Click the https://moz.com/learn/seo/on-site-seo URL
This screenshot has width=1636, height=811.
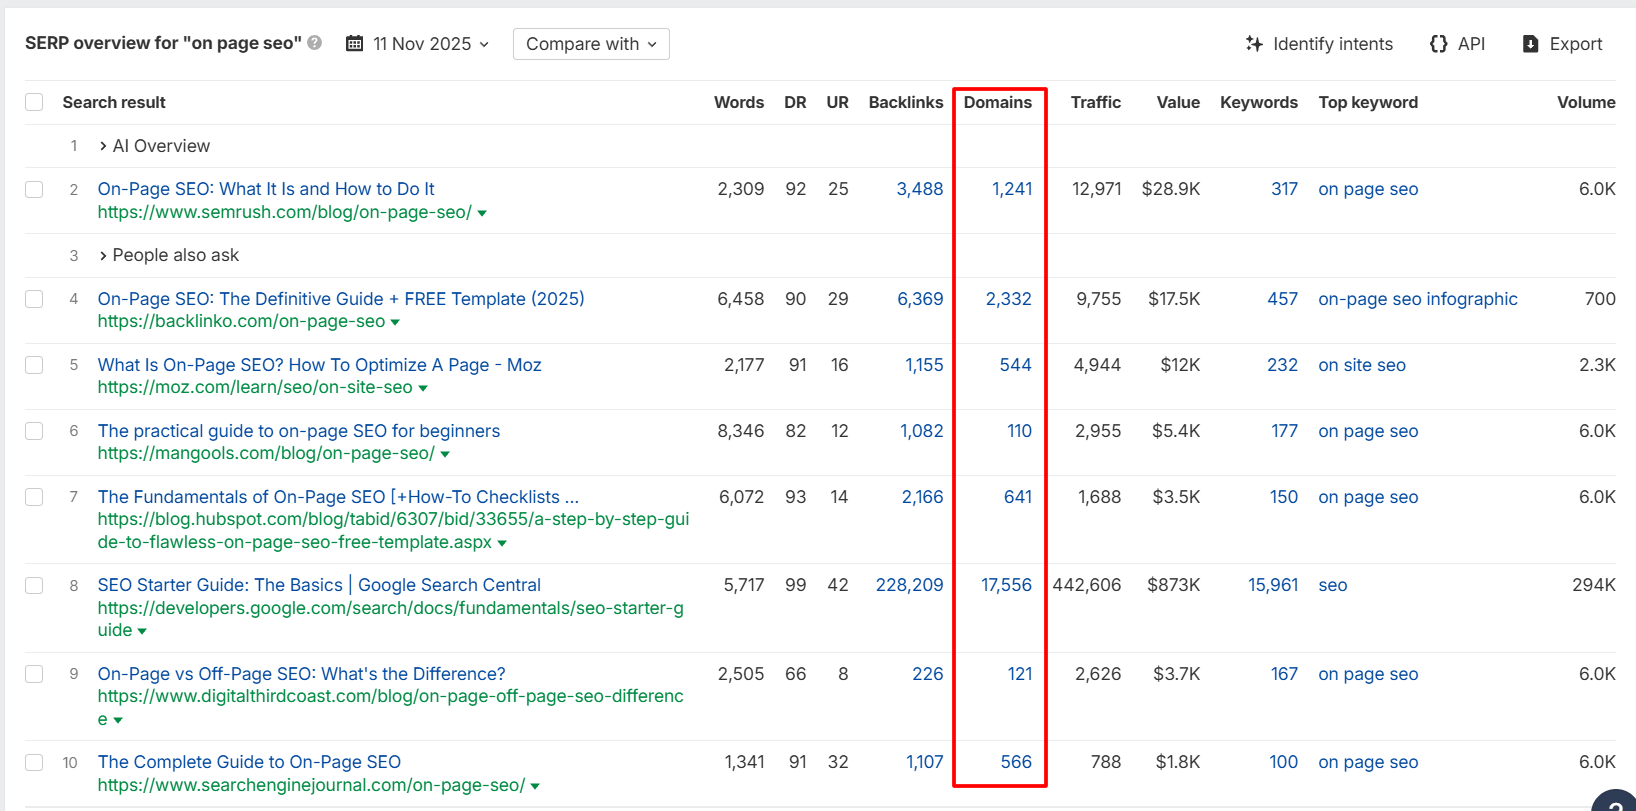tap(255, 387)
